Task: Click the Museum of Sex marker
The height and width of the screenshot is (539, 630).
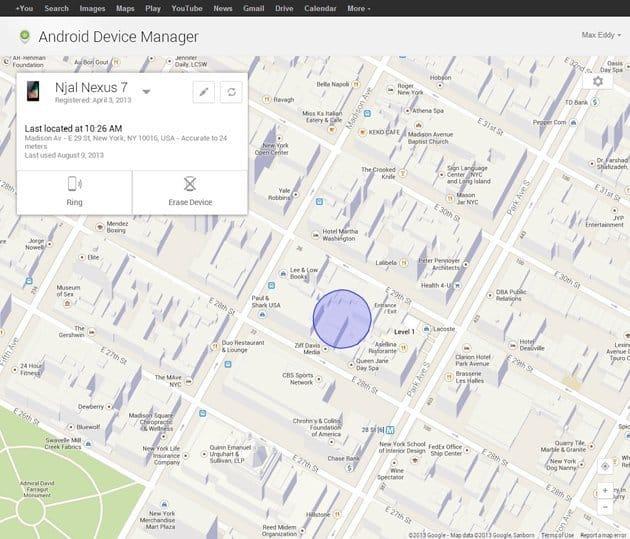Action: point(68,303)
